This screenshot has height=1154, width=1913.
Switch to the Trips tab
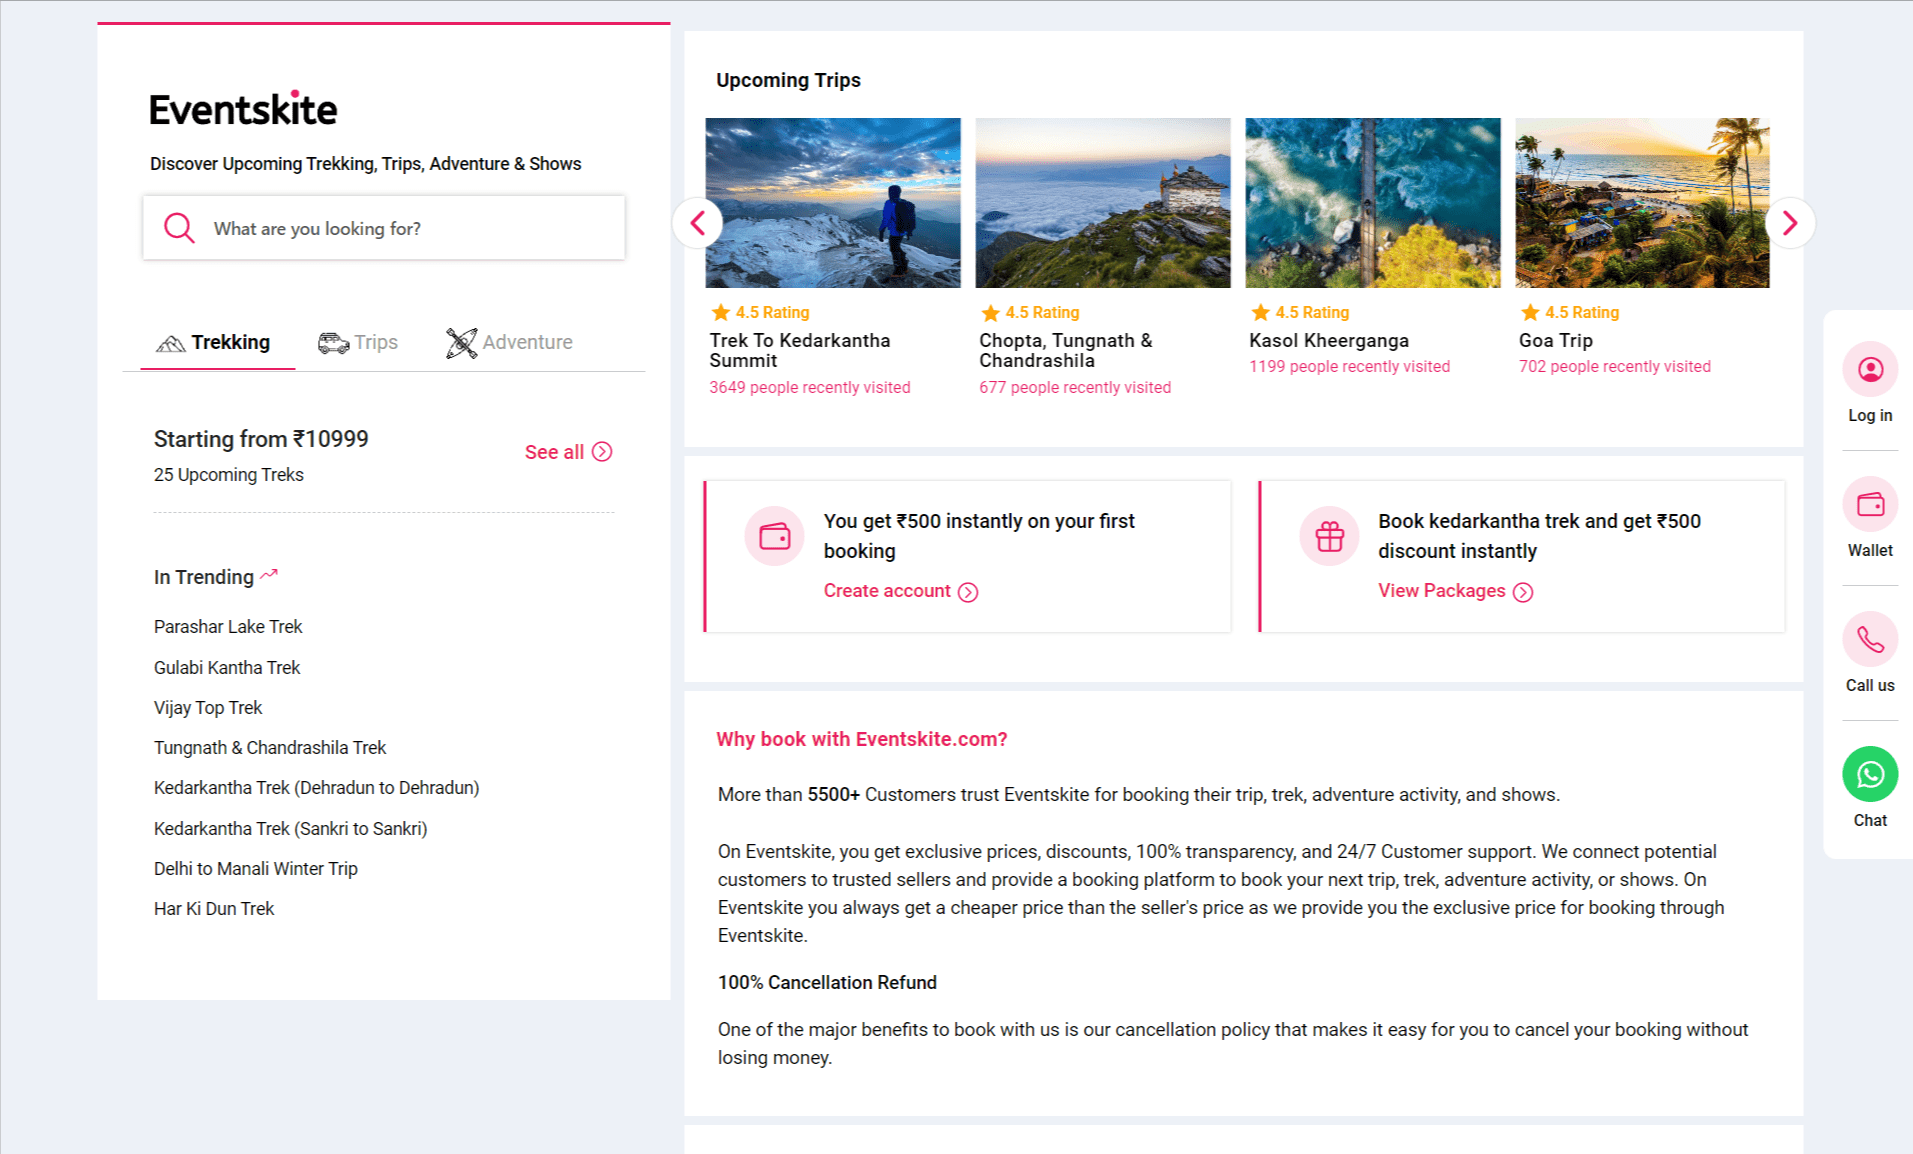(358, 343)
